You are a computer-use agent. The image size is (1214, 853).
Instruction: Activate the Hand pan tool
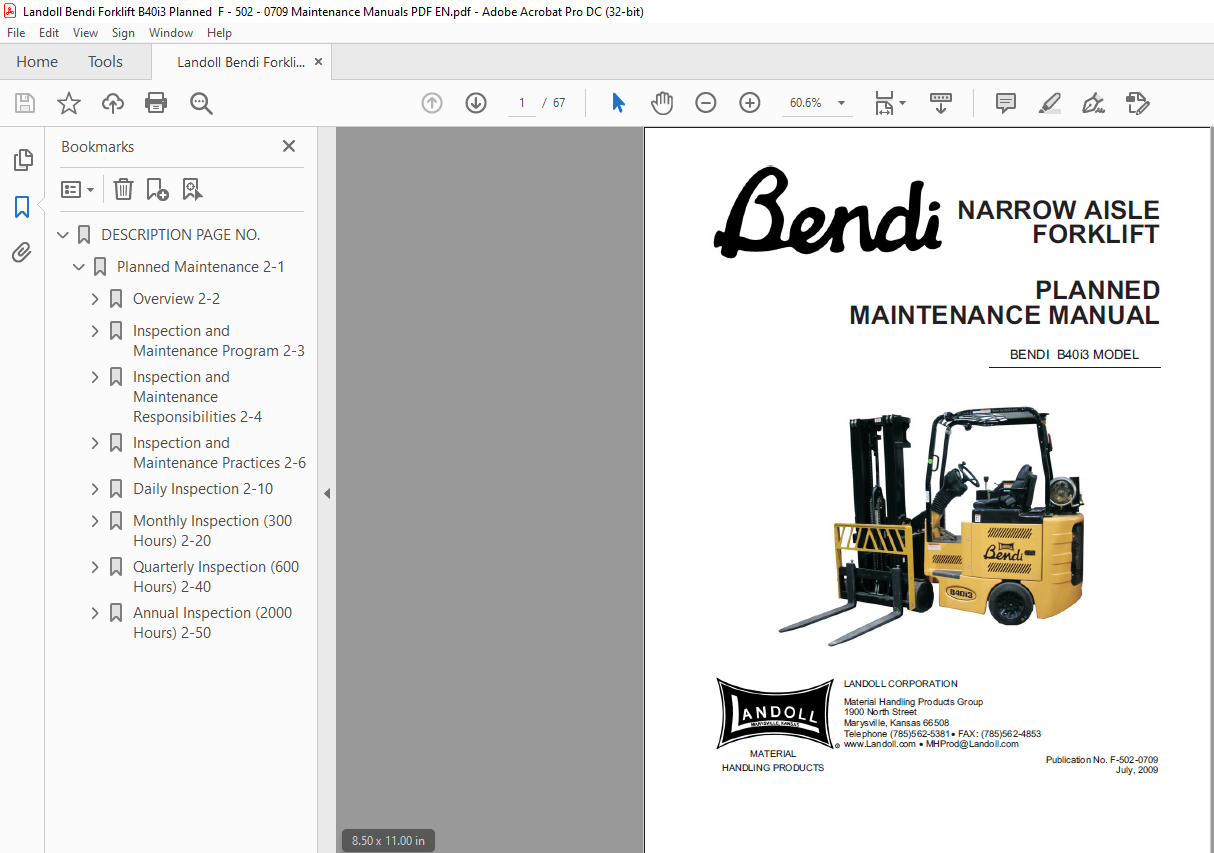tap(662, 103)
